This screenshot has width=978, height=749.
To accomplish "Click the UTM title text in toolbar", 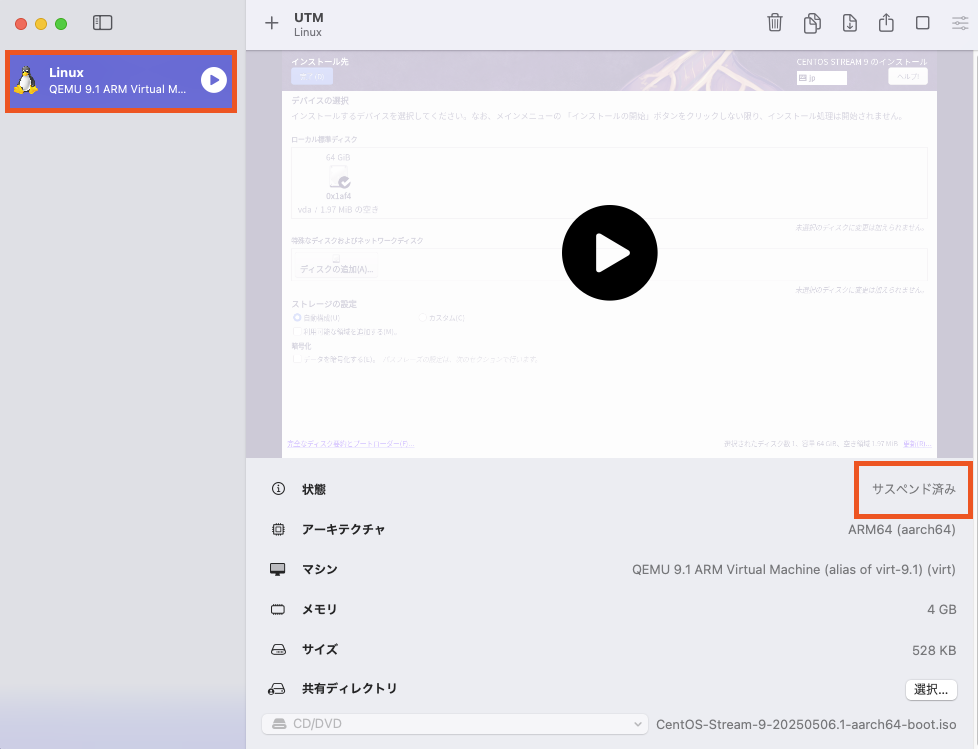I will (x=309, y=17).
